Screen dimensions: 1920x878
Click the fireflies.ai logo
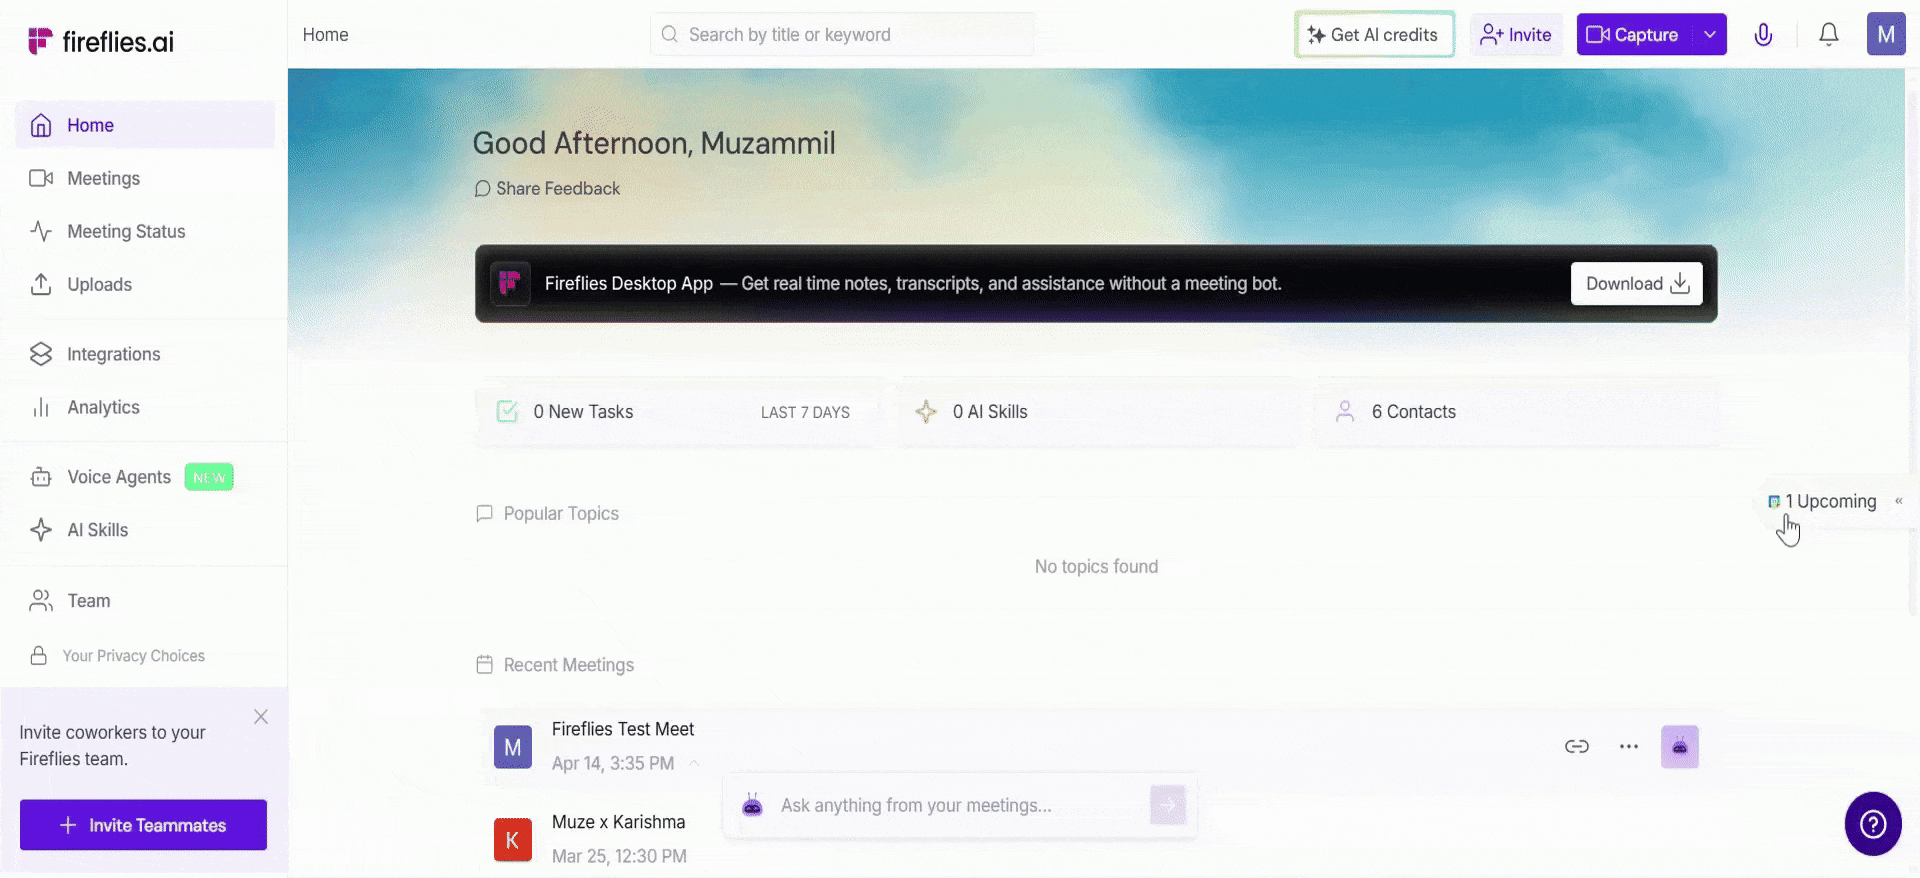(x=101, y=41)
